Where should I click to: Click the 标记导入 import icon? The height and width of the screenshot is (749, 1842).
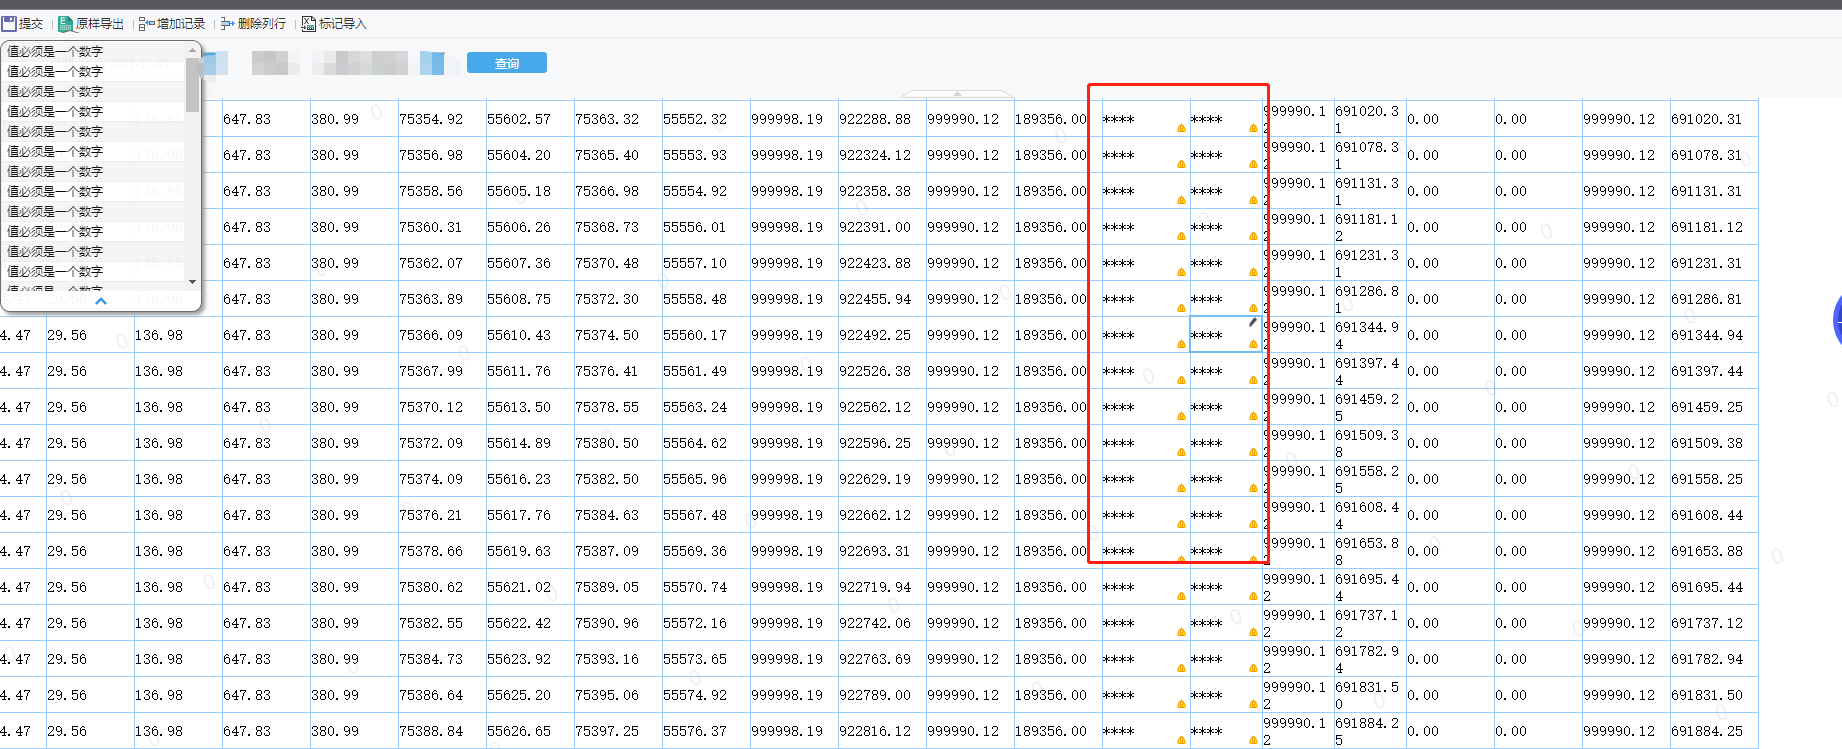tap(309, 23)
